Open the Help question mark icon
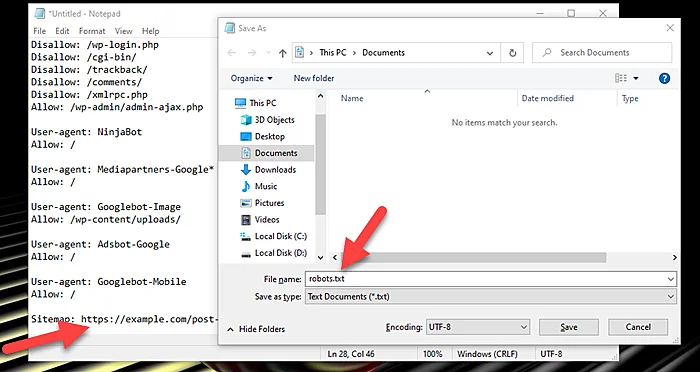 tap(664, 79)
